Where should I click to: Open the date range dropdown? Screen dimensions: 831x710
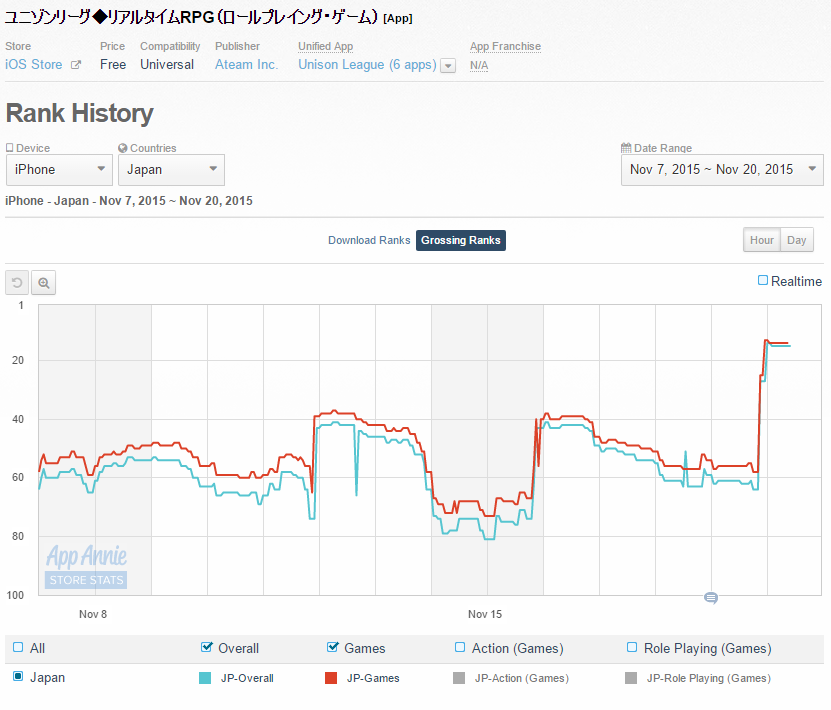pos(722,170)
